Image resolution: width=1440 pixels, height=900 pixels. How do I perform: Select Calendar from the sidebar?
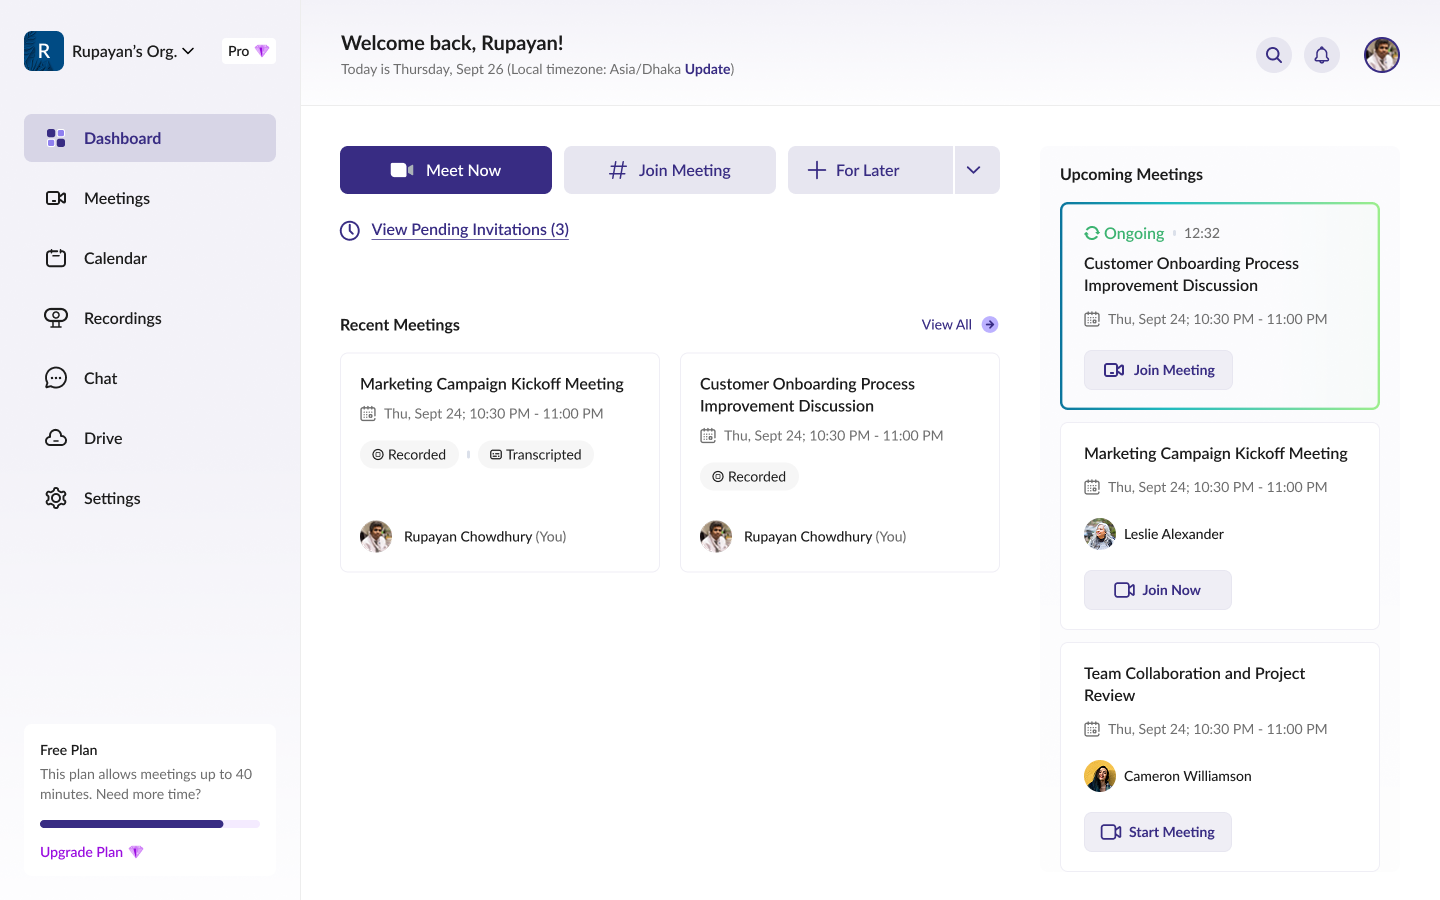coord(115,258)
